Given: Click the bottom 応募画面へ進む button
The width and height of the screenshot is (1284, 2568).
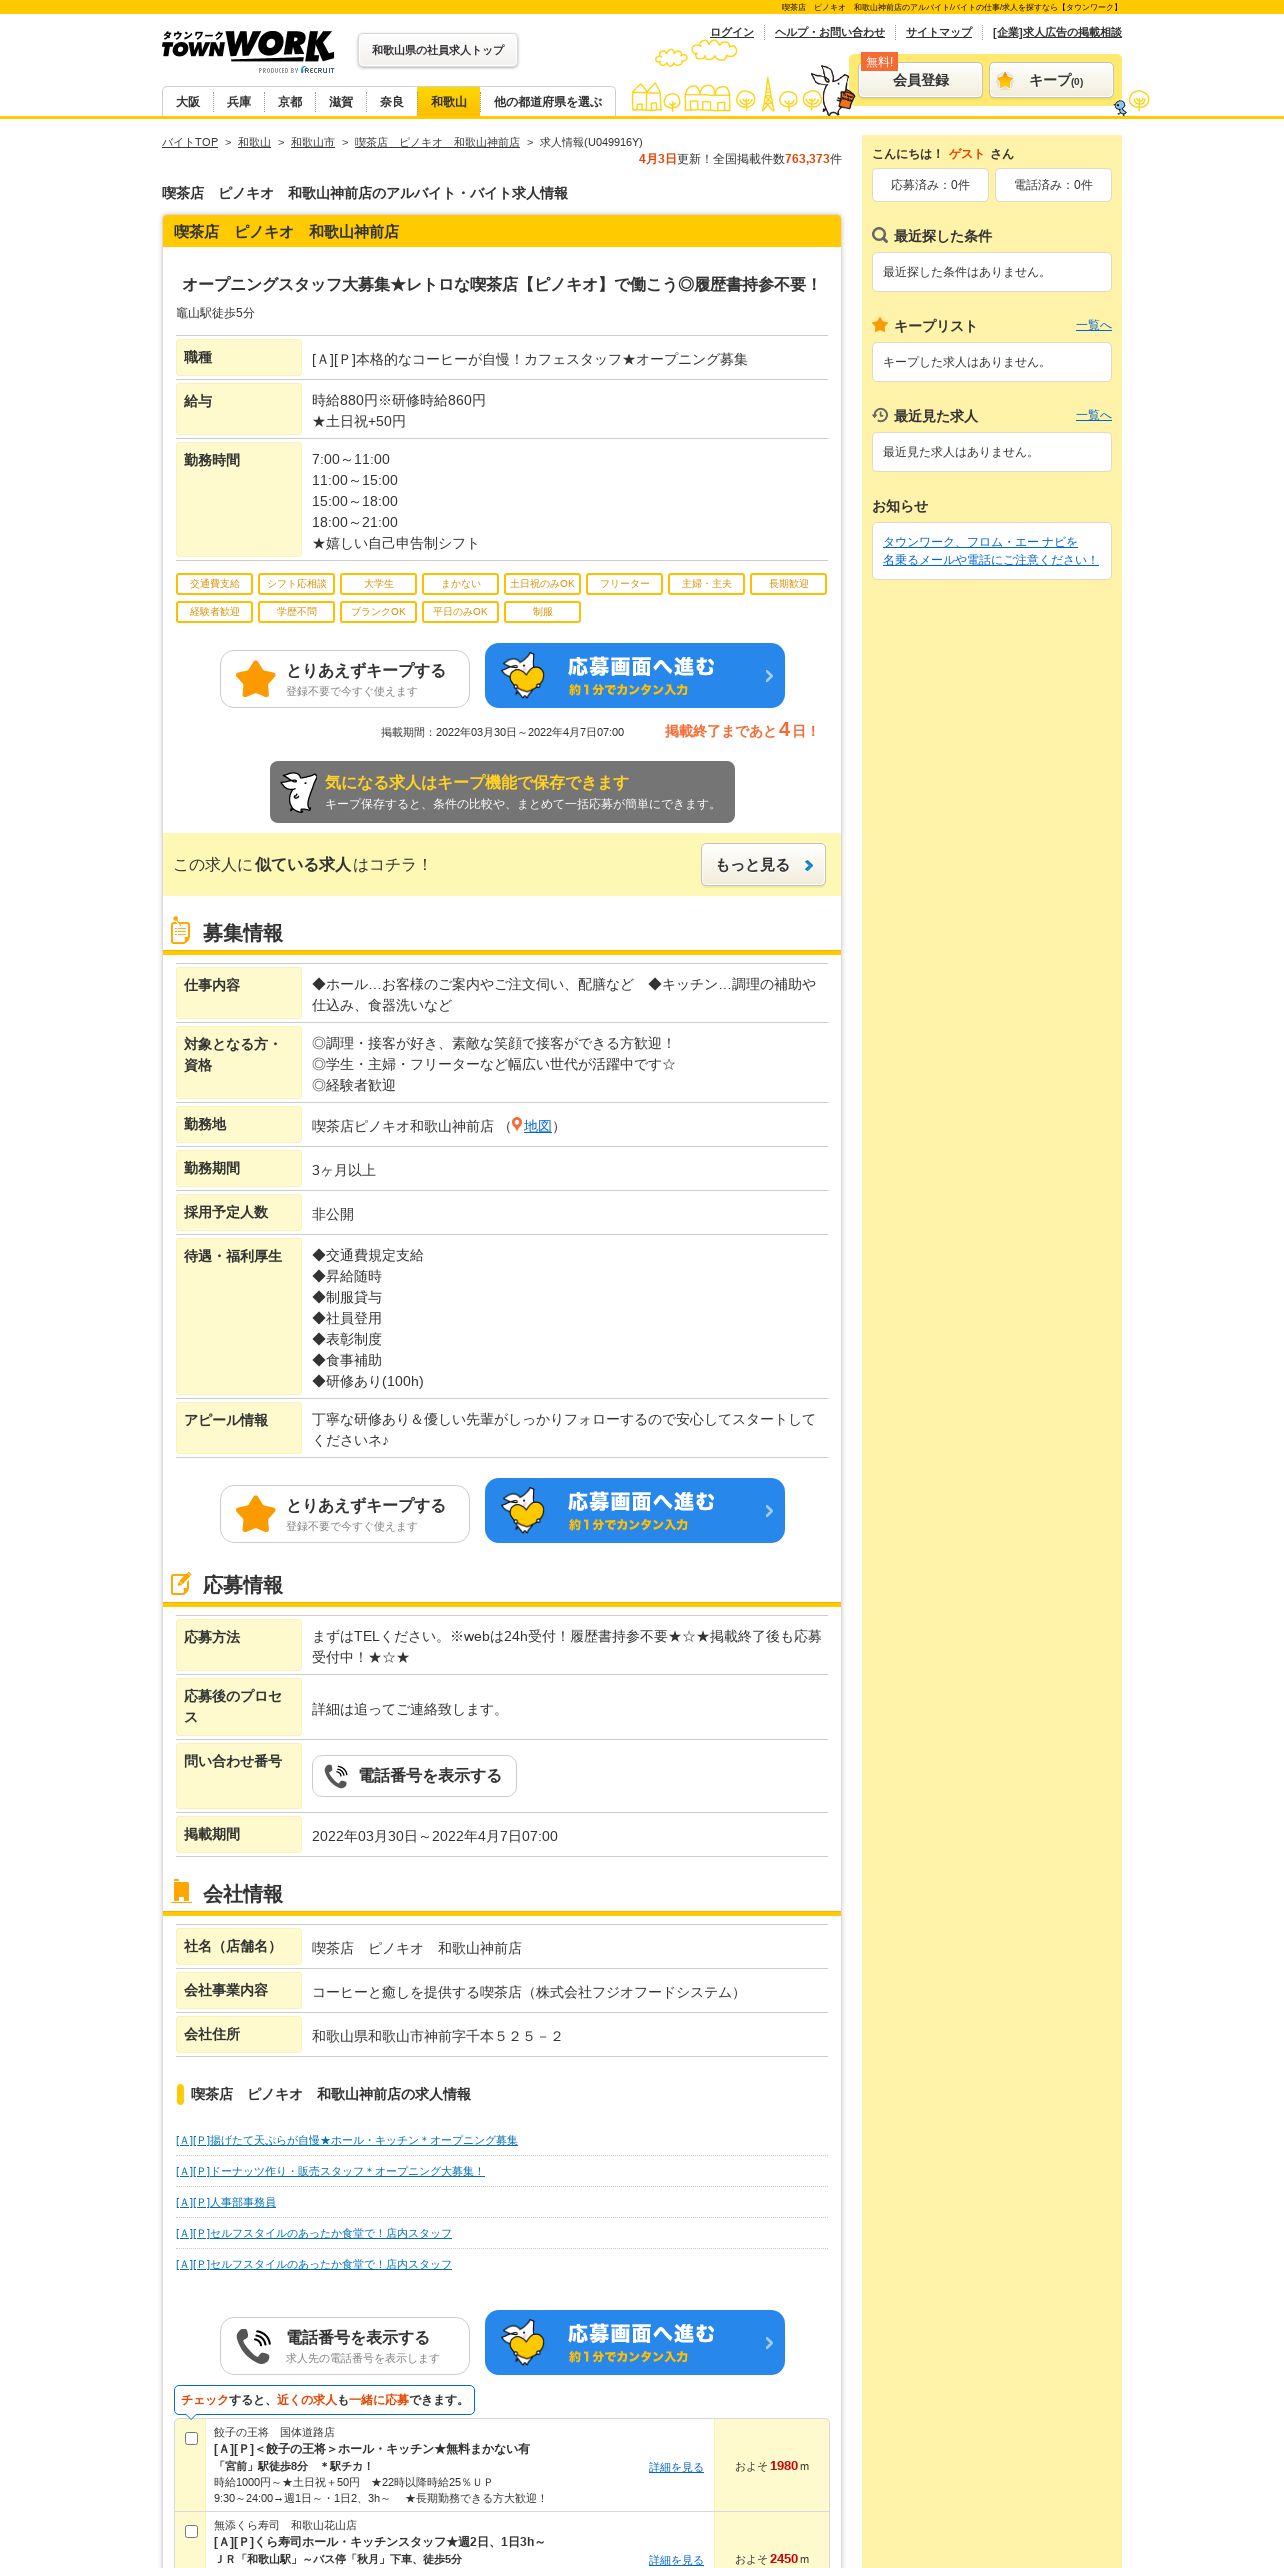Looking at the screenshot, I should 635,2342.
